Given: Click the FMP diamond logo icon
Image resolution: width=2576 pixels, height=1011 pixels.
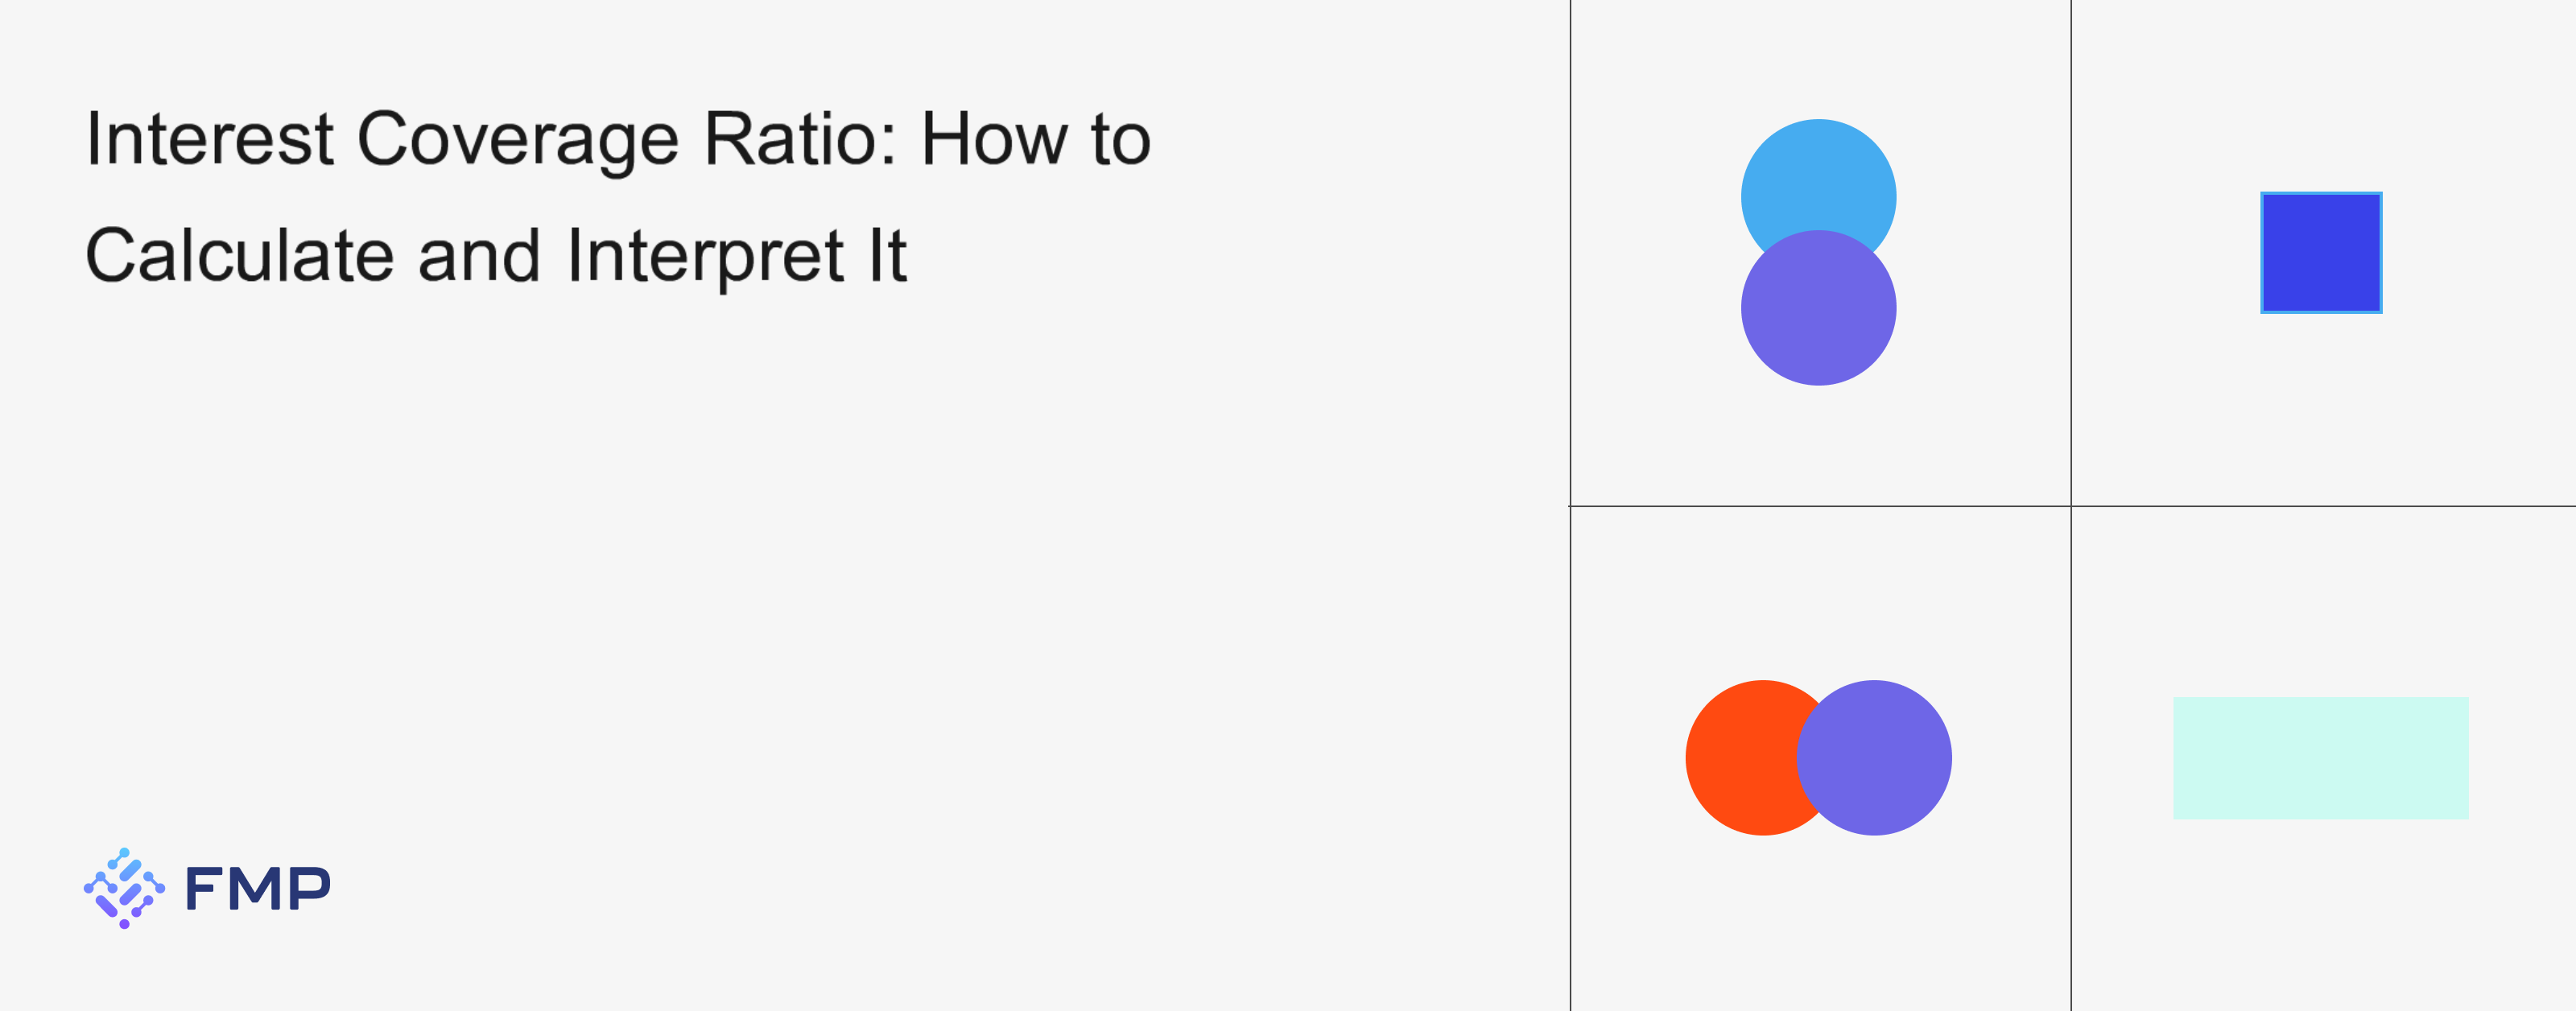Looking at the screenshot, I should [x=124, y=888].
